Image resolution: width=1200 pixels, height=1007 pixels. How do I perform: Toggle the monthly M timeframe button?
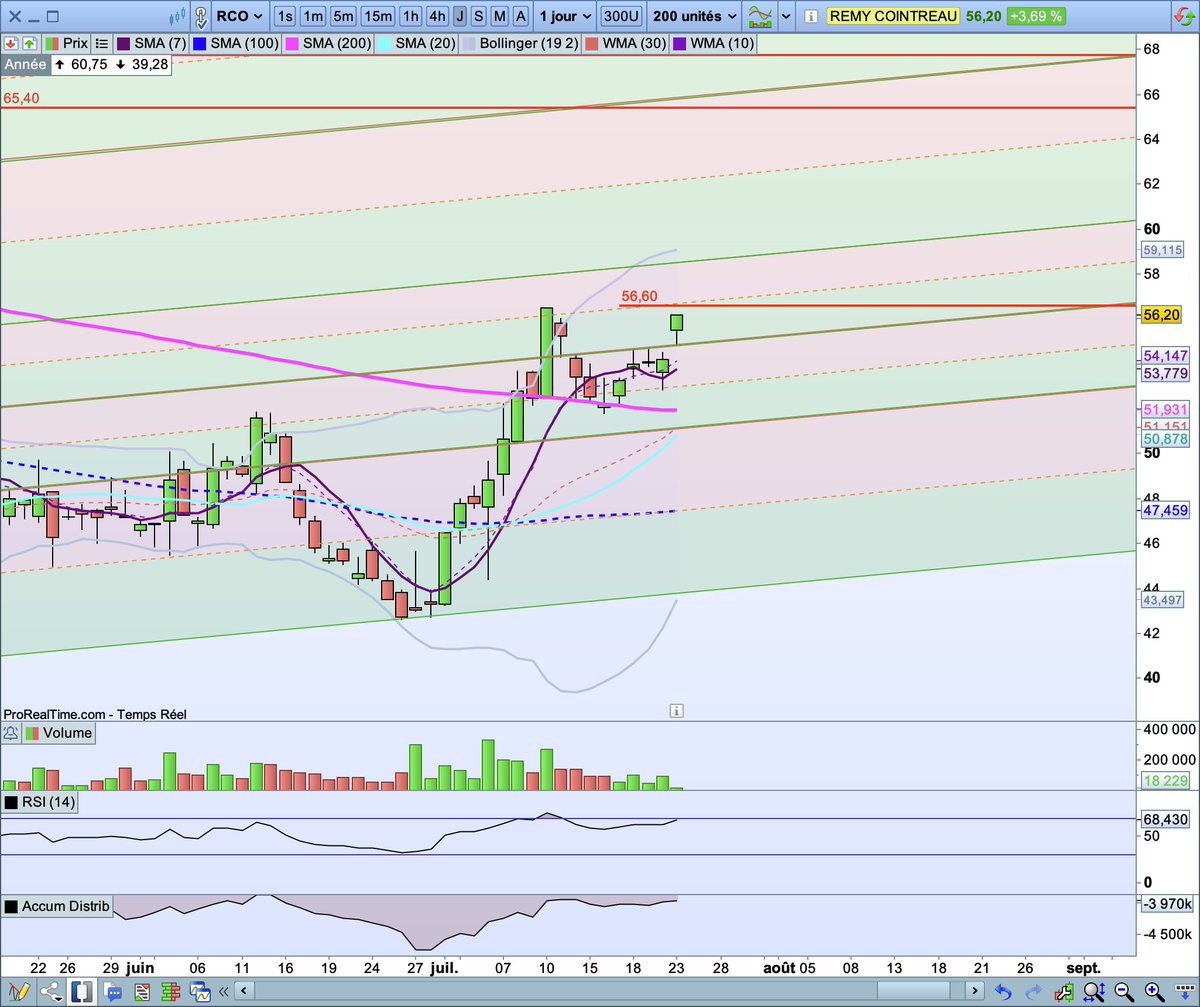point(499,16)
